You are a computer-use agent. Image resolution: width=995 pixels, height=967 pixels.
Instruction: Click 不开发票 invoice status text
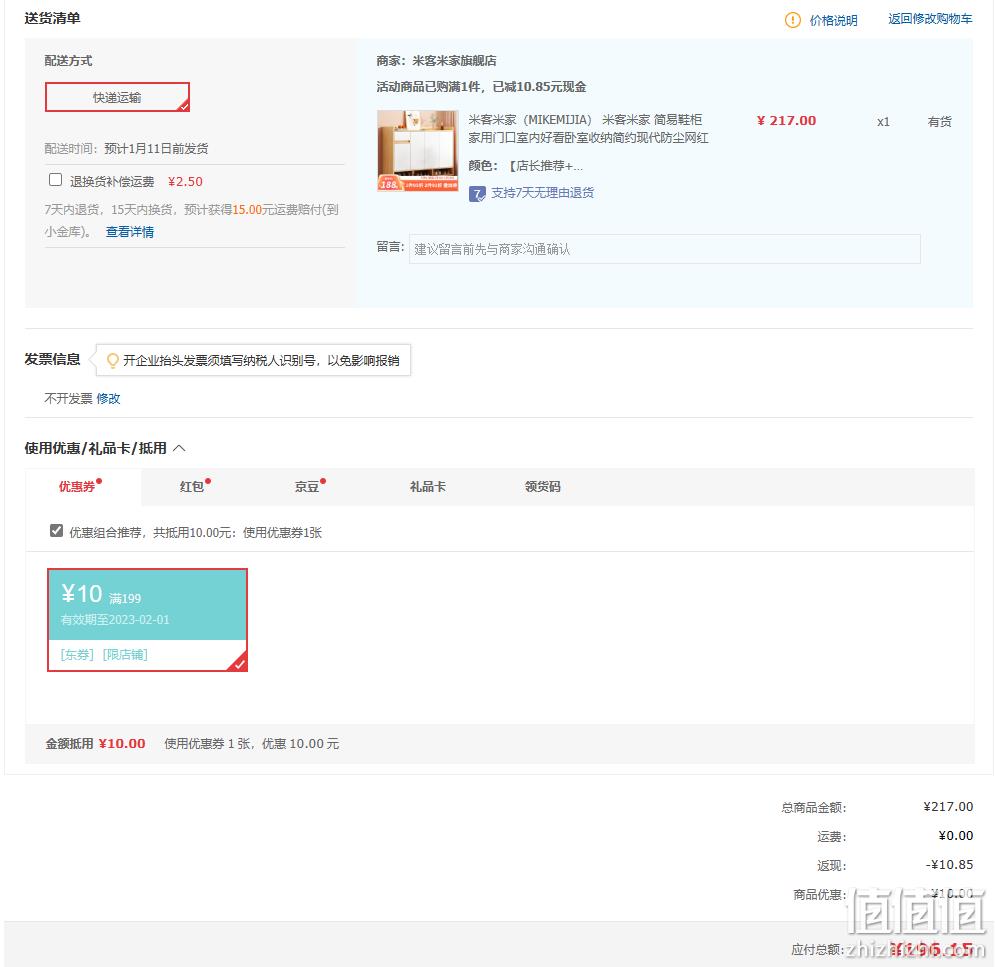point(68,398)
